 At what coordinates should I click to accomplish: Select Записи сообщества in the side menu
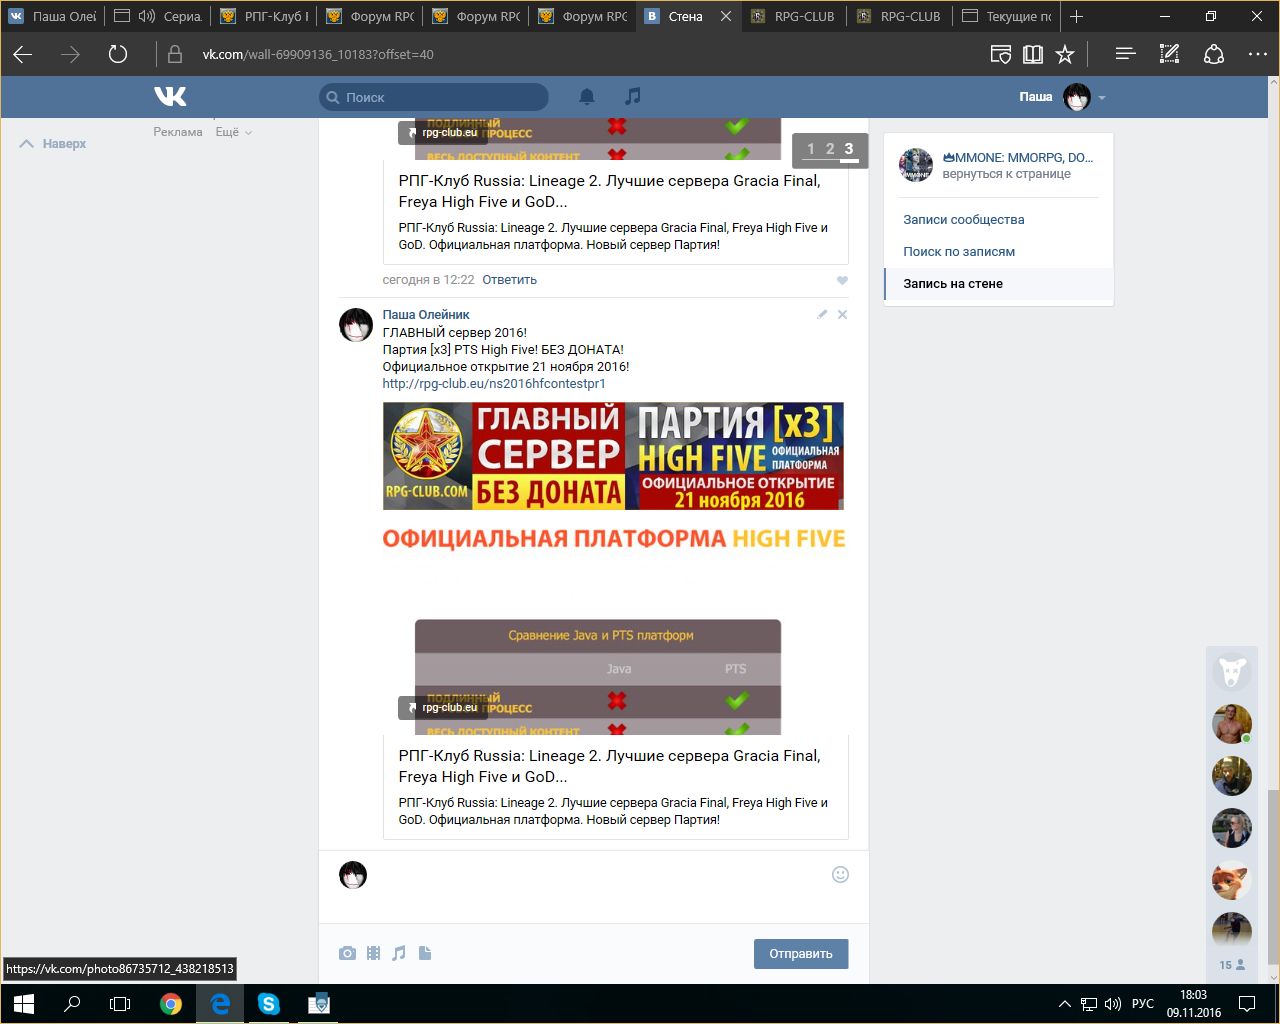pyautogui.click(x=964, y=219)
